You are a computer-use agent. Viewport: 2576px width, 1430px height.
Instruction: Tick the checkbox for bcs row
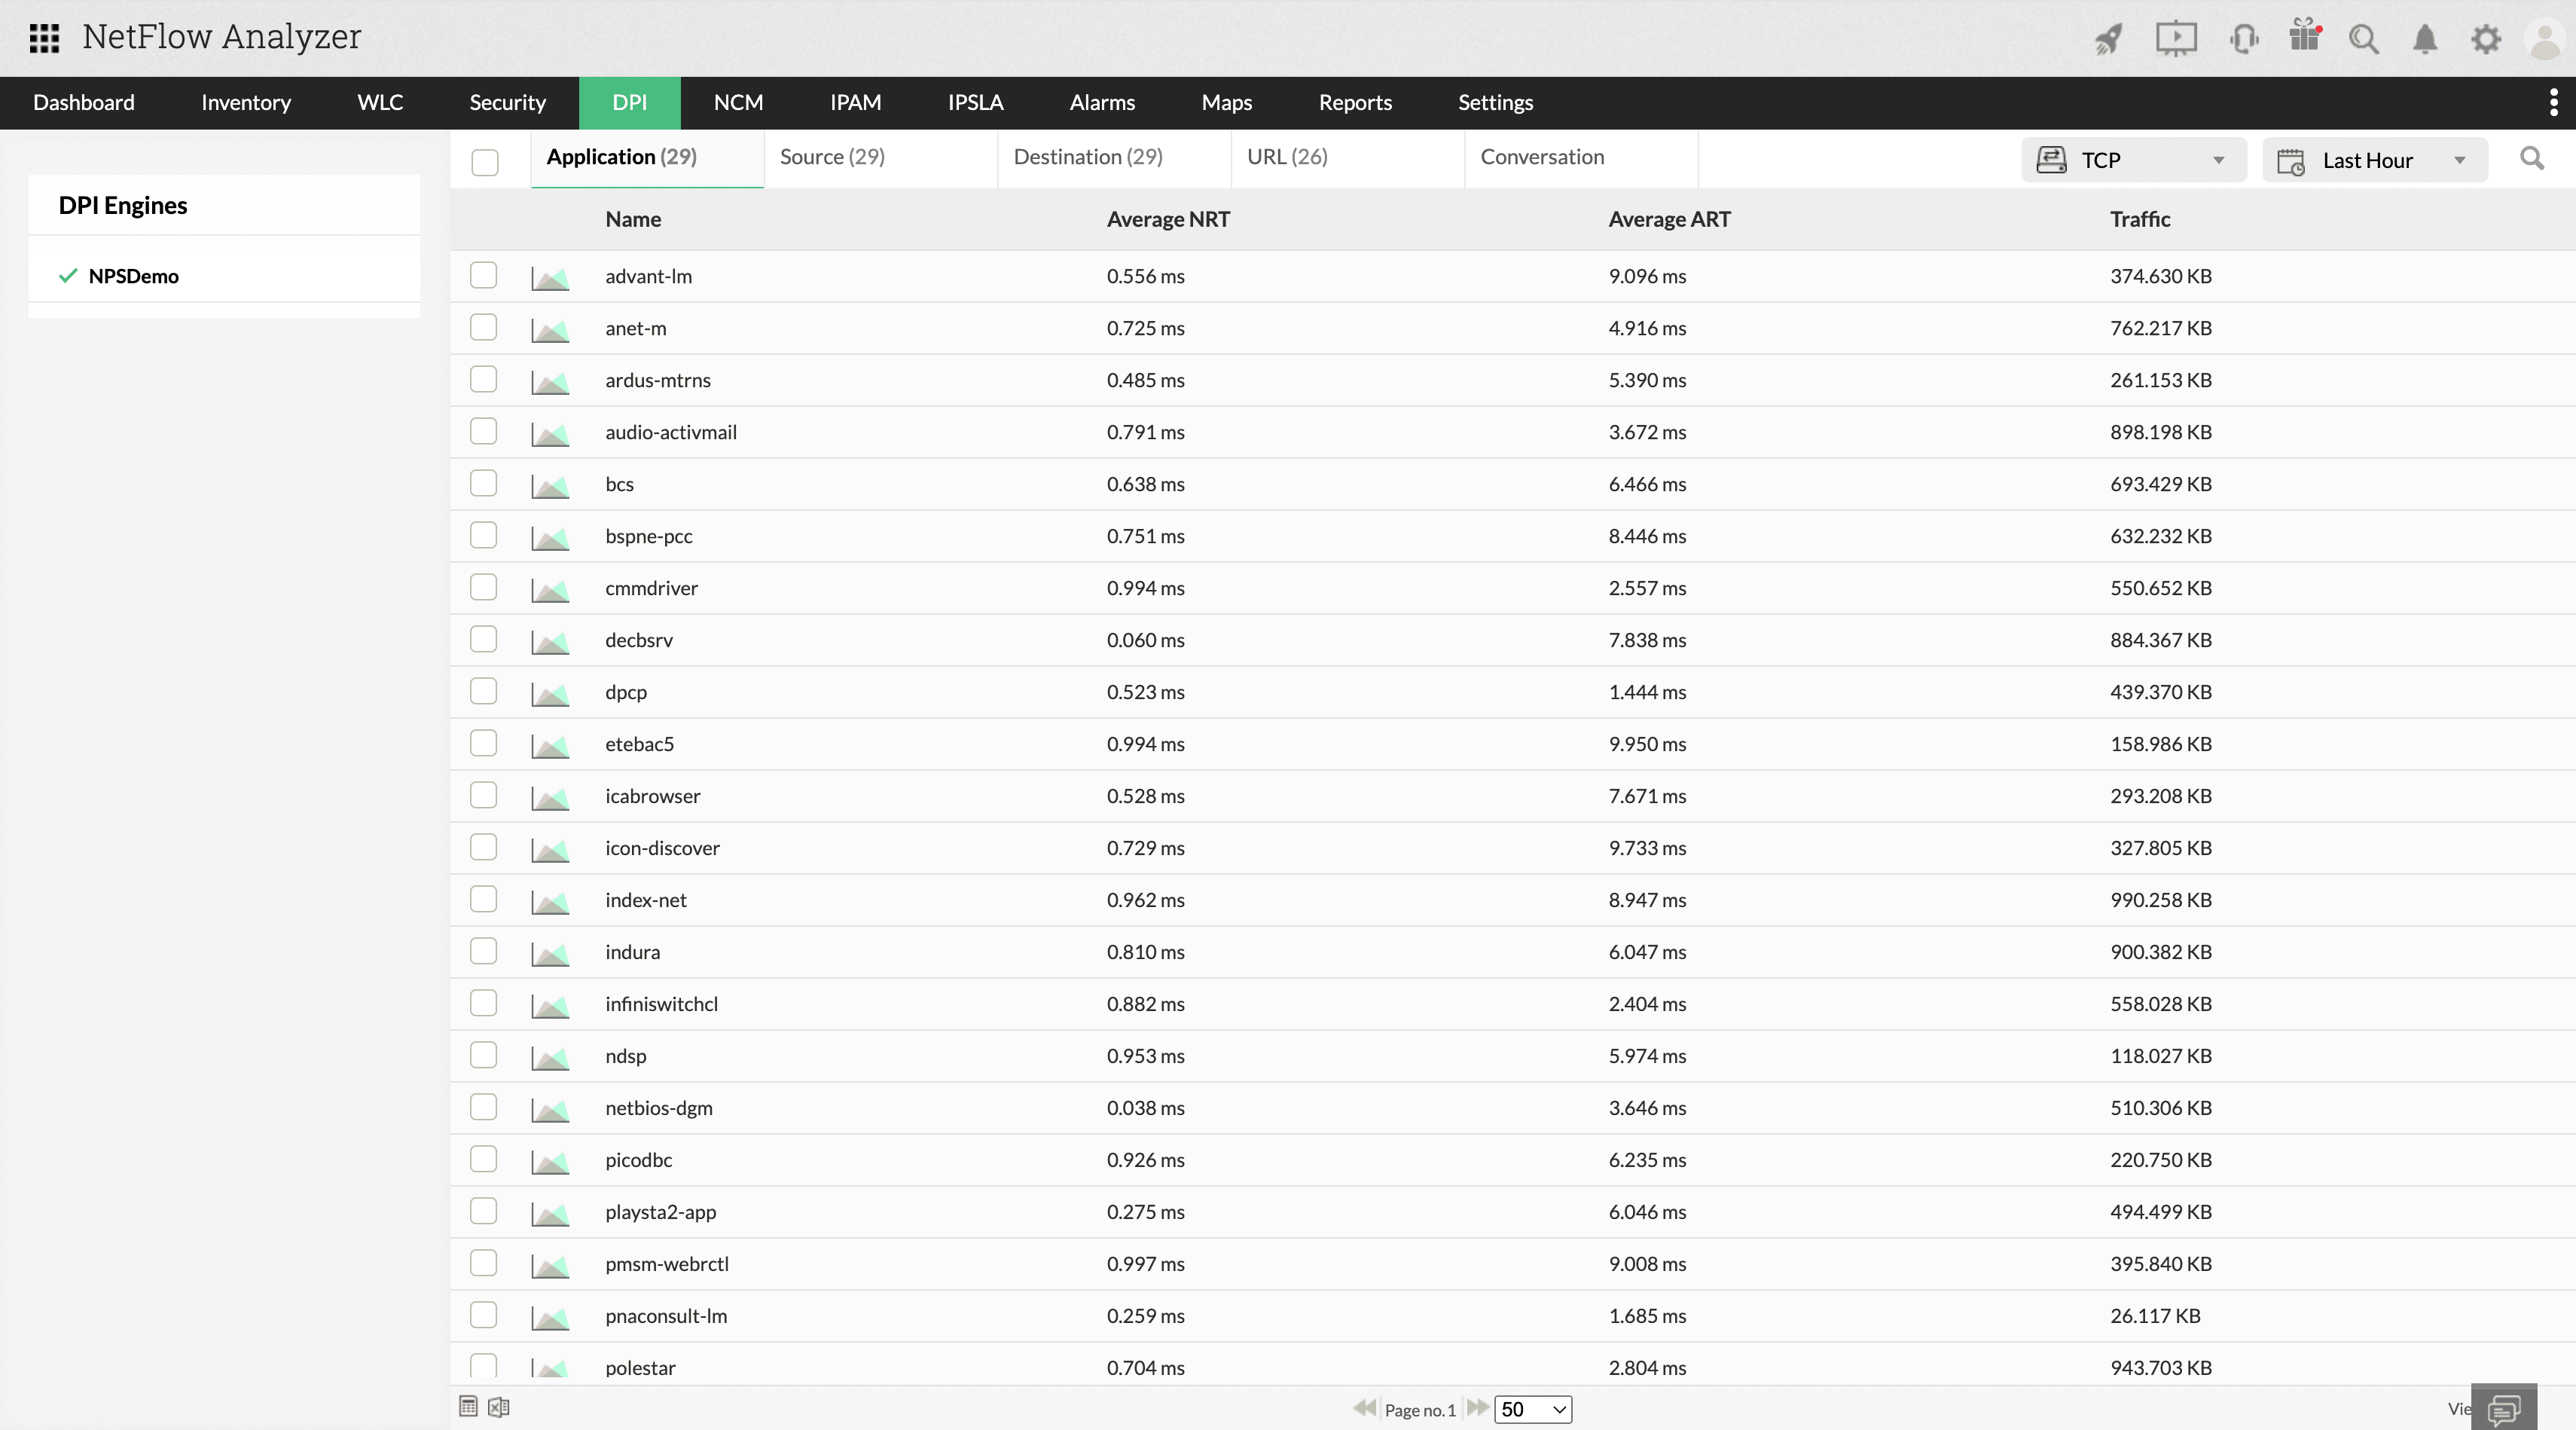pos(483,483)
